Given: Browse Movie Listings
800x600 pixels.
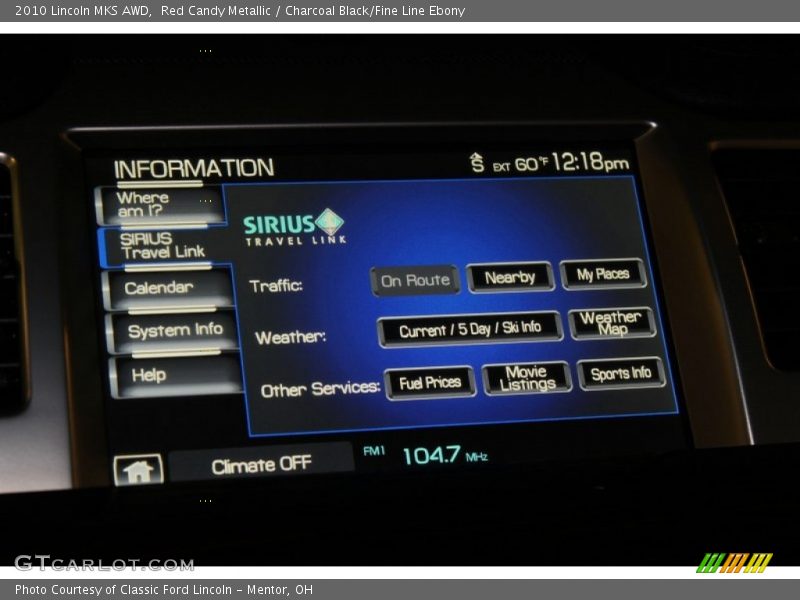Looking at the screenshot, I should coord(527,377).
